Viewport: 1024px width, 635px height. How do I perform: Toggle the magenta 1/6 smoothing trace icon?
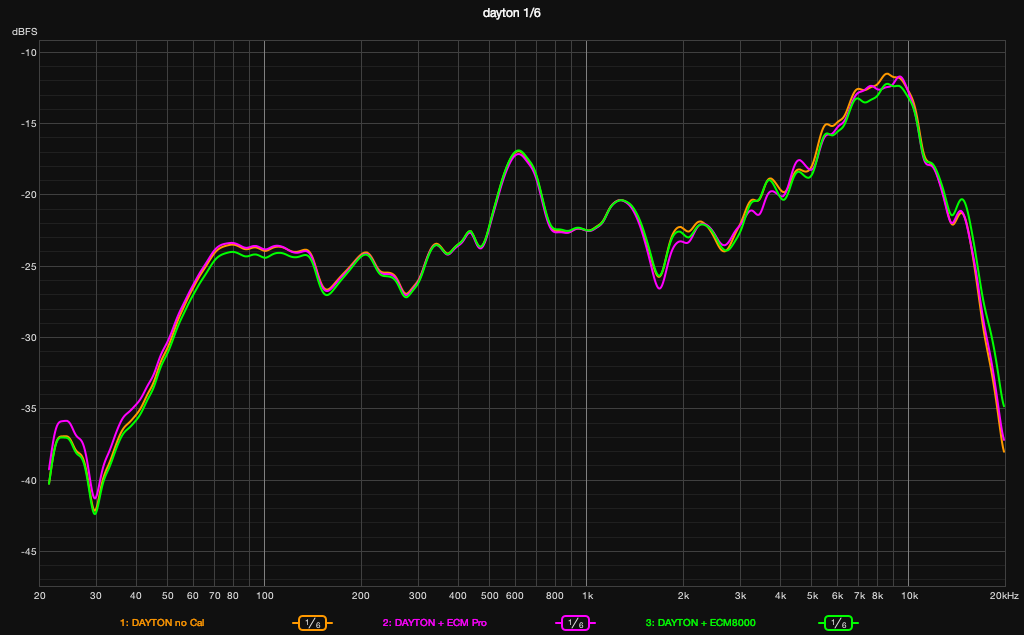click(x=575, y=623)
